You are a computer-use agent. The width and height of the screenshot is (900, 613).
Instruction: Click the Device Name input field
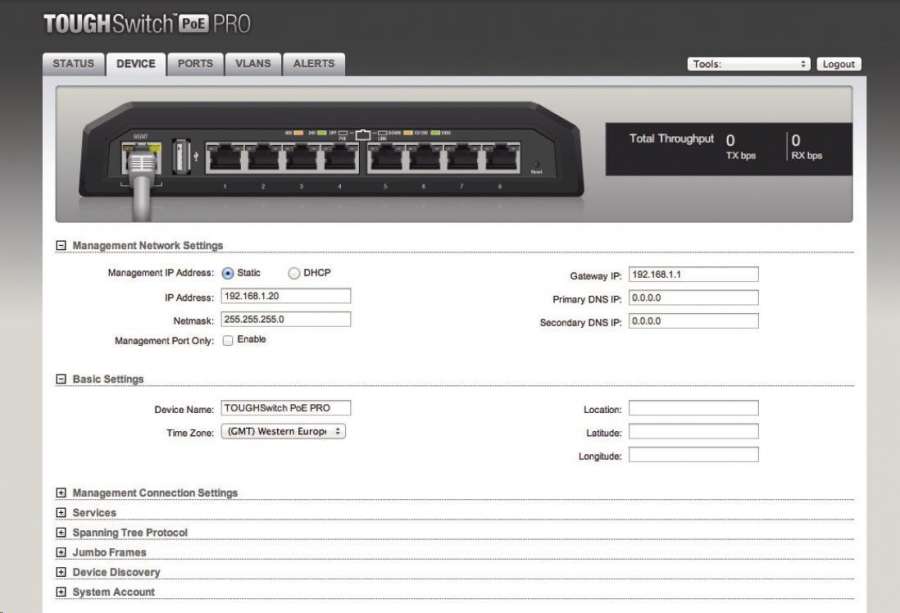tap(286, 408)
